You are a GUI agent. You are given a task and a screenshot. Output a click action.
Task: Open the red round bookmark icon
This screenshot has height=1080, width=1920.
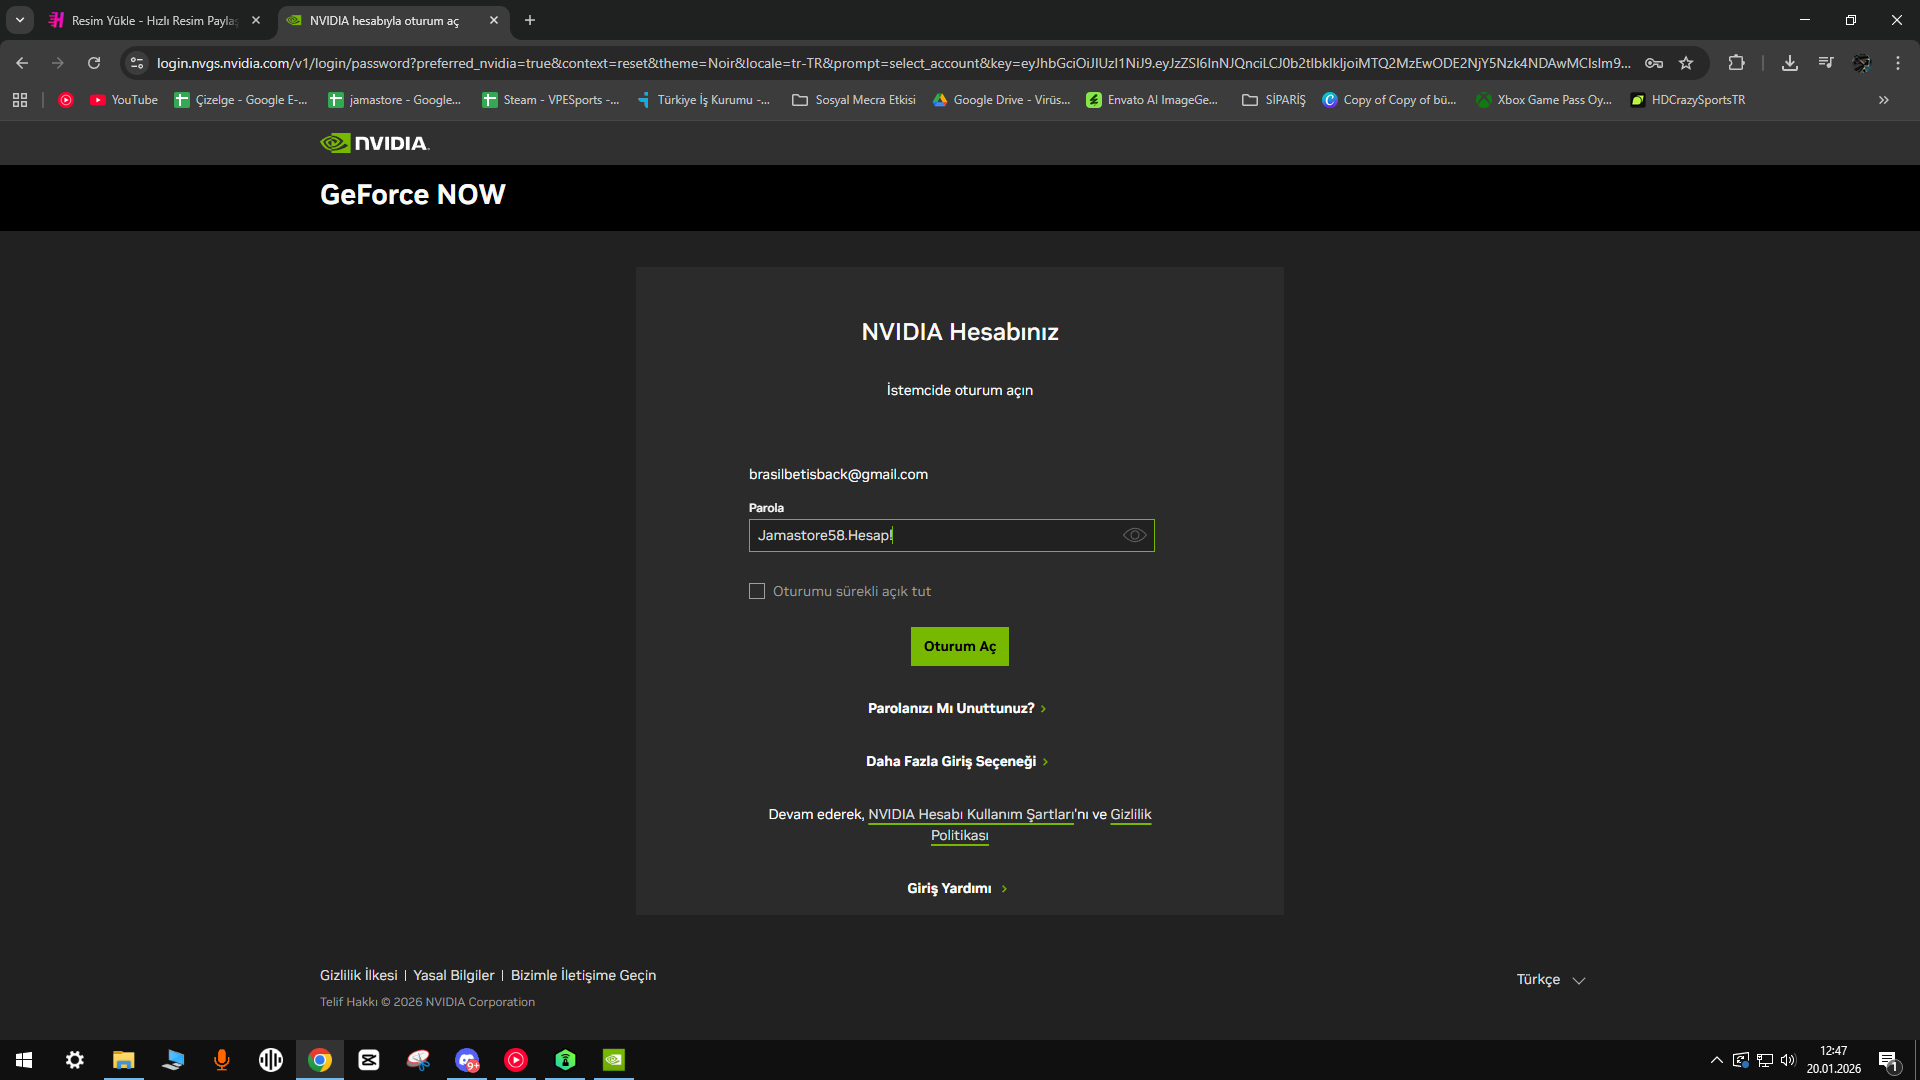pos(66,100)
